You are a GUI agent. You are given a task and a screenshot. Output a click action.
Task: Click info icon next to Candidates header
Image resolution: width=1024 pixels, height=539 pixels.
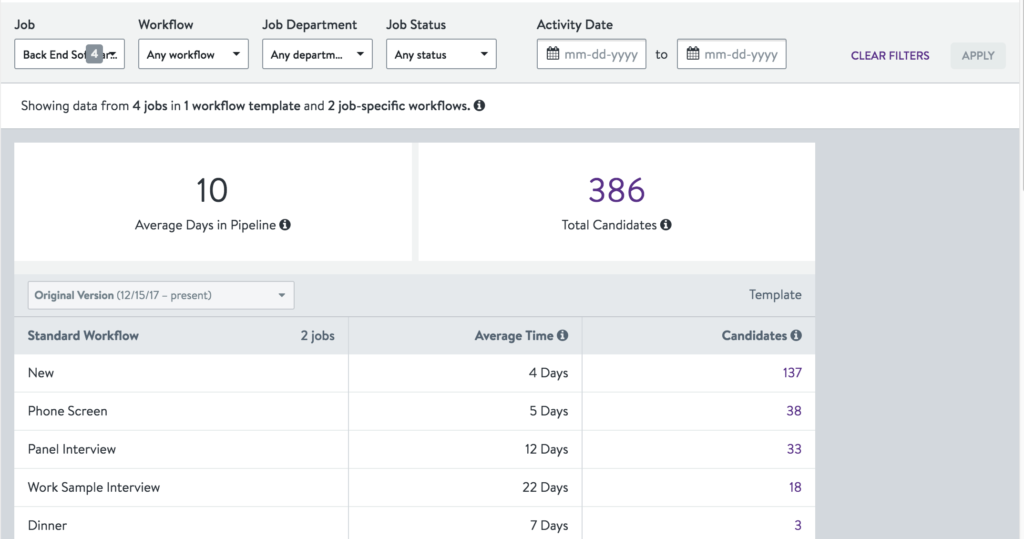[x=795, y=335]
